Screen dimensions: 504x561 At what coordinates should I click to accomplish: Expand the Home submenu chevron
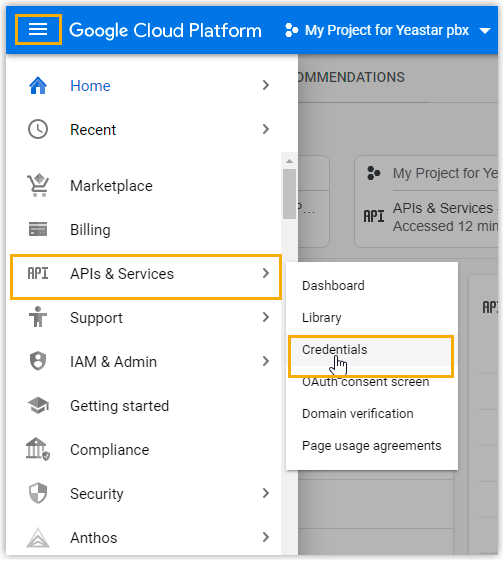265,85
